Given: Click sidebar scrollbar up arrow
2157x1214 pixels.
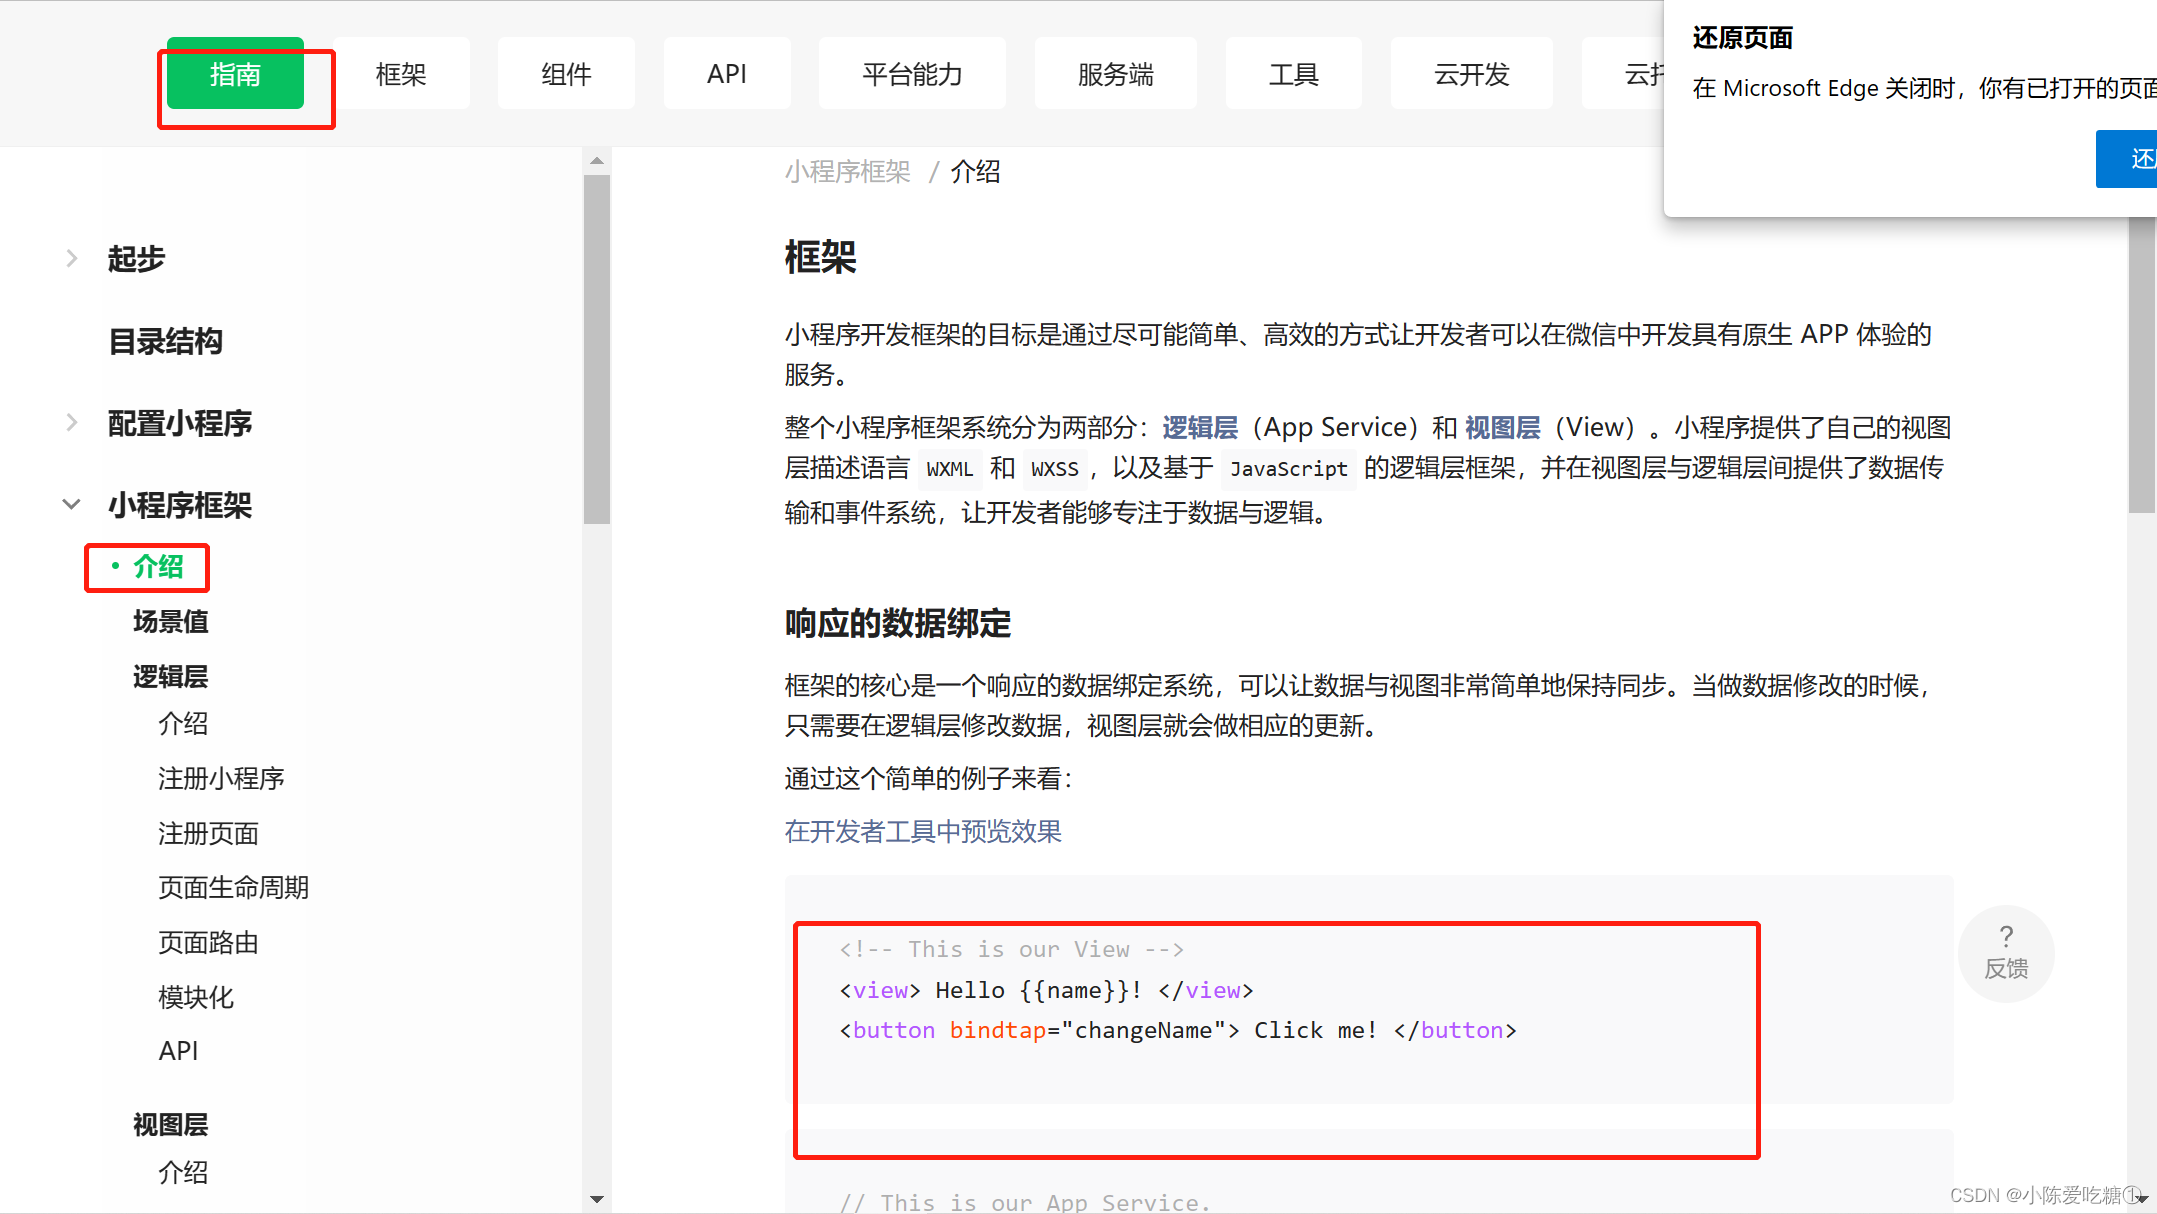Looking at the screenshot, I should click(x=597, y=161).
